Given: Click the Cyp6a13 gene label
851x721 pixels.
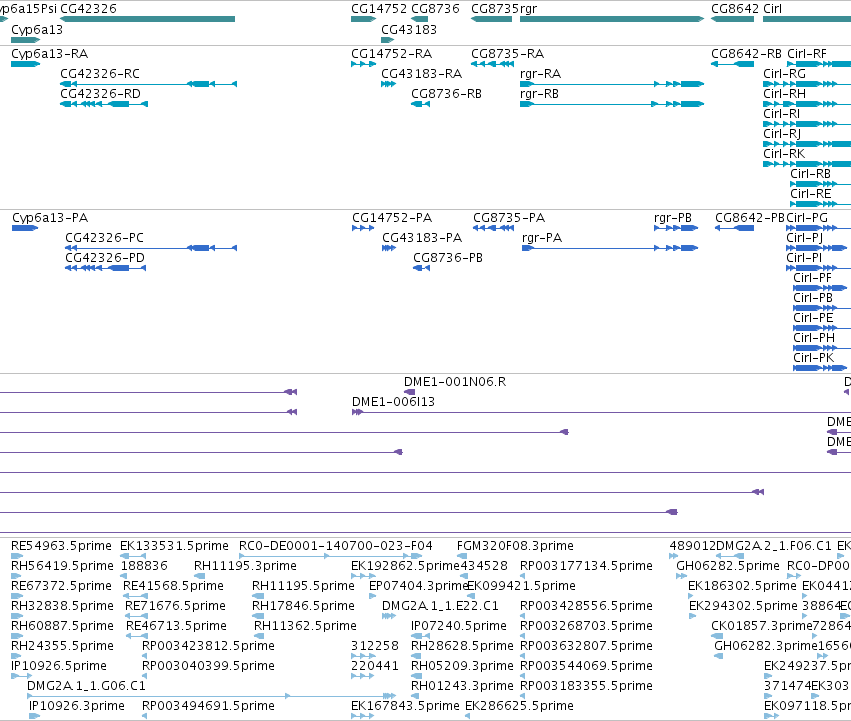Looking at the screenshot, I should [37, 30].
